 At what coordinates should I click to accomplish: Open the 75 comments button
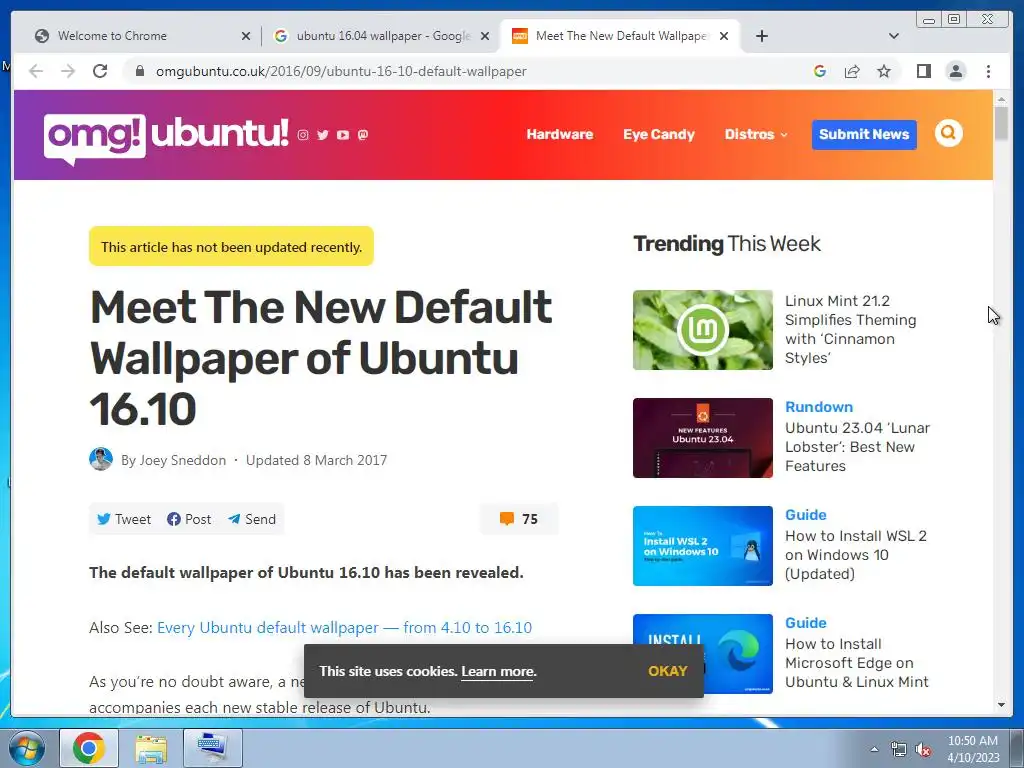point(519,519)
